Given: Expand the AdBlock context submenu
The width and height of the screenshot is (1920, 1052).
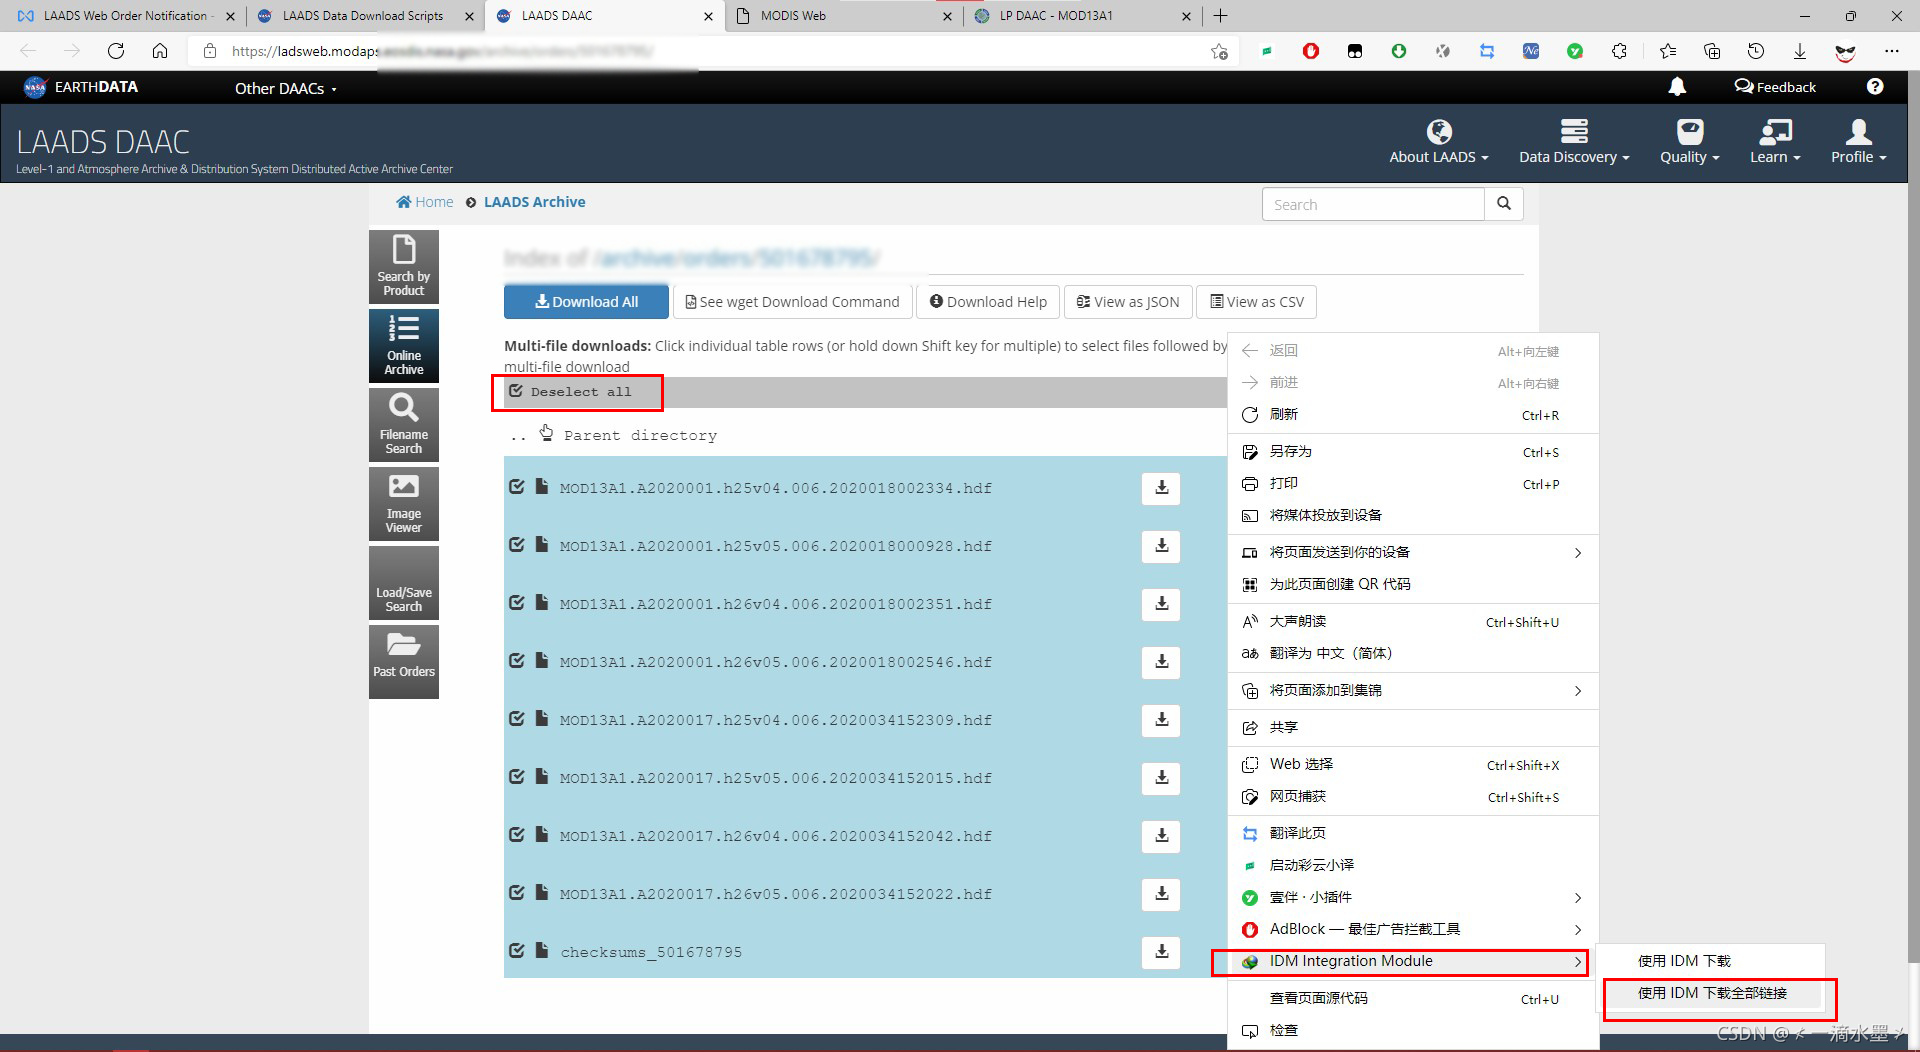Looking at the screenshot, I should click(1412, 929).
